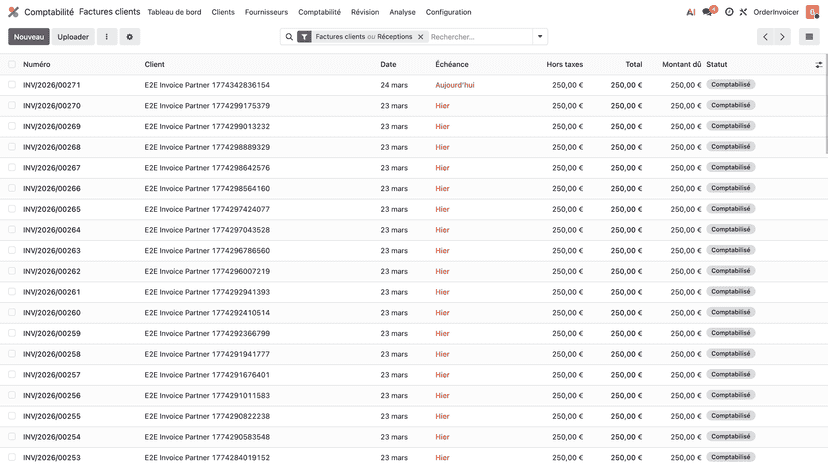
Task: Sort by the Total column header
Action: (x=634, y=64)
